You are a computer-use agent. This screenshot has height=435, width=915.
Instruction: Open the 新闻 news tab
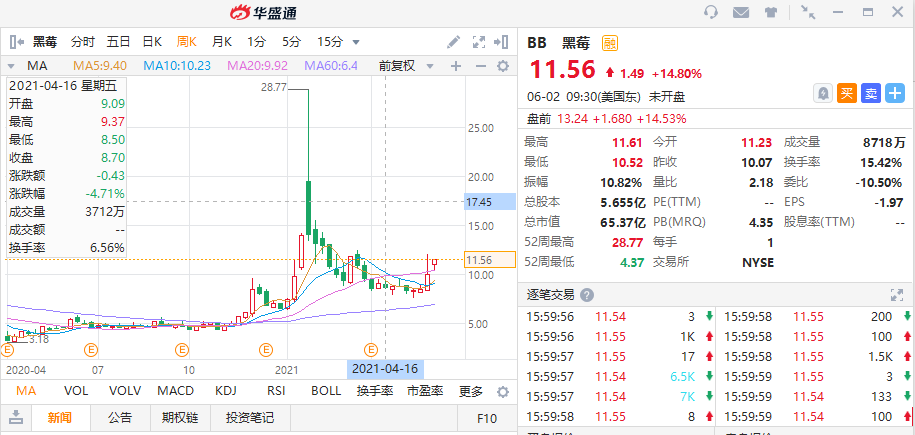(60, 417)
